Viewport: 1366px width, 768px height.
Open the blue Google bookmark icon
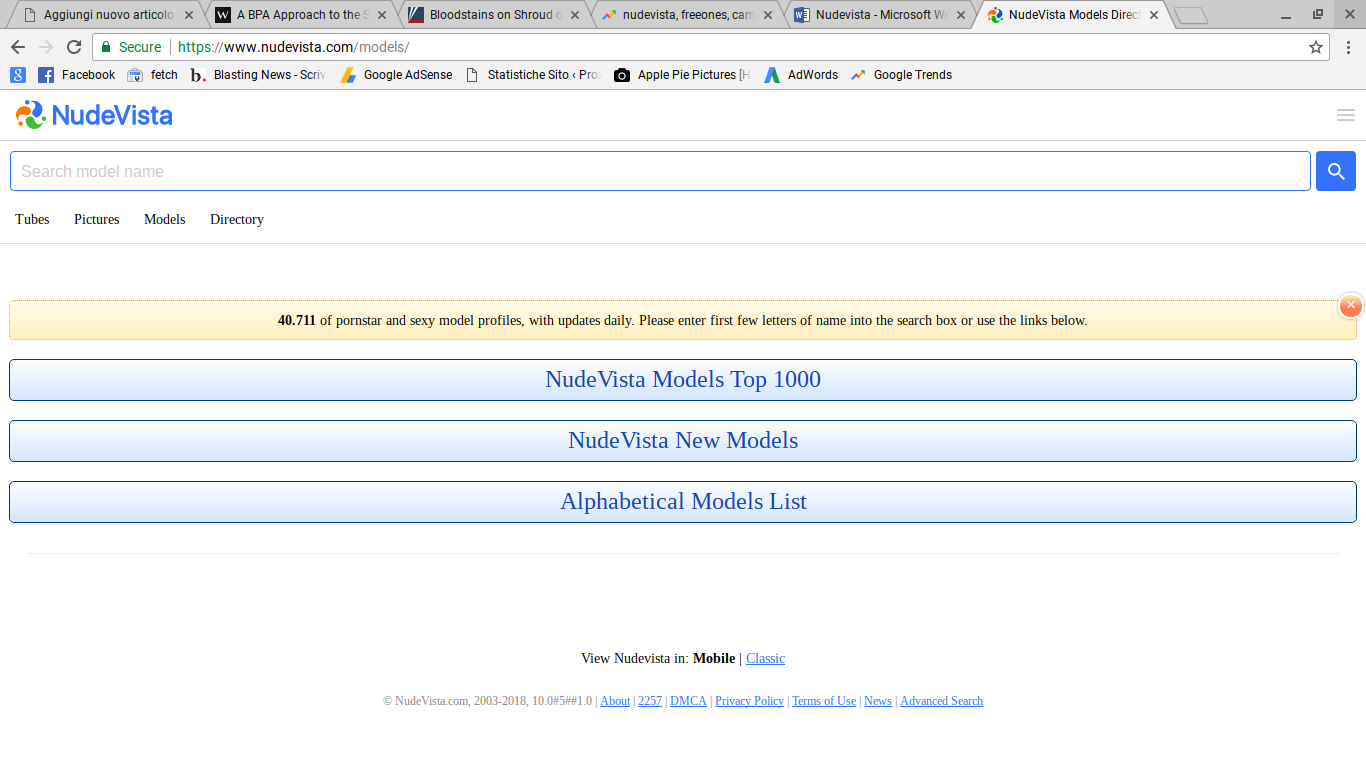(x=18, y=75)
